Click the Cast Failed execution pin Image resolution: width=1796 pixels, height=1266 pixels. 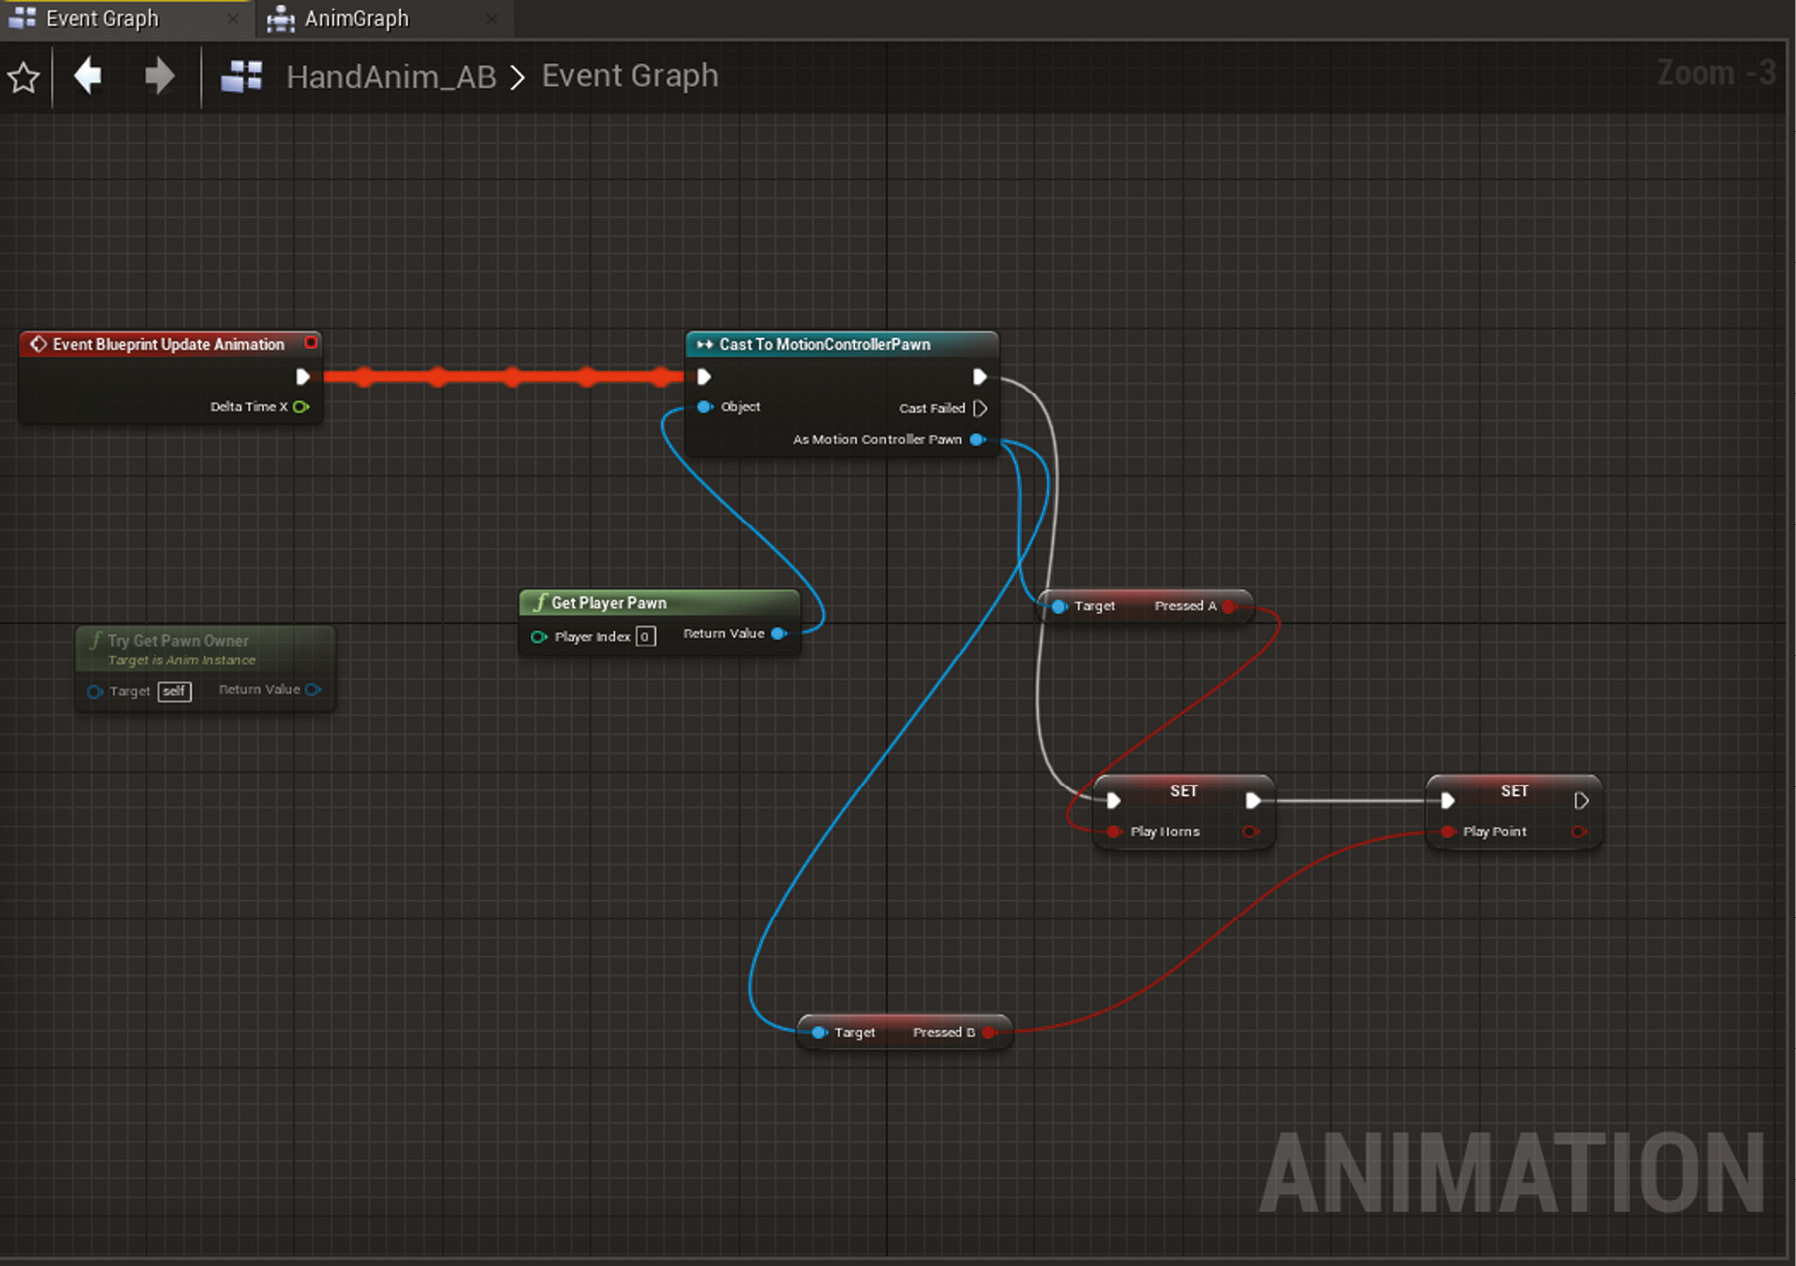click(980, 408)
